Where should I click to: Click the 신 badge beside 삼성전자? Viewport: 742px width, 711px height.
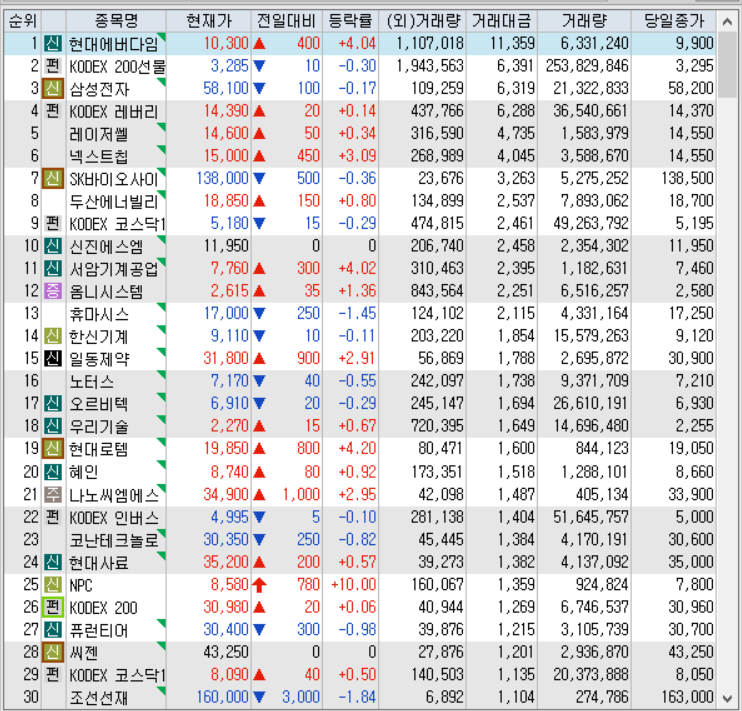point(53,89)
